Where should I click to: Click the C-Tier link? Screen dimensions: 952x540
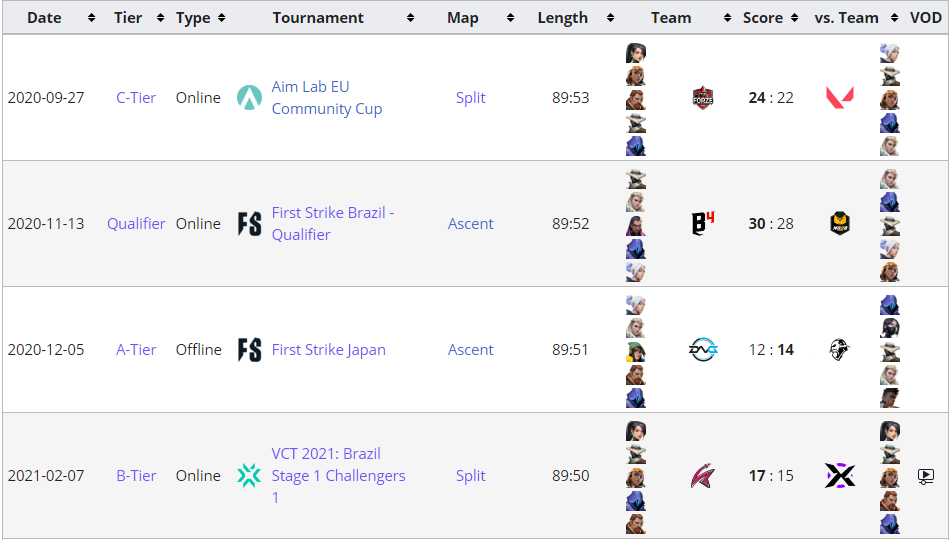(x=136, y=98)
